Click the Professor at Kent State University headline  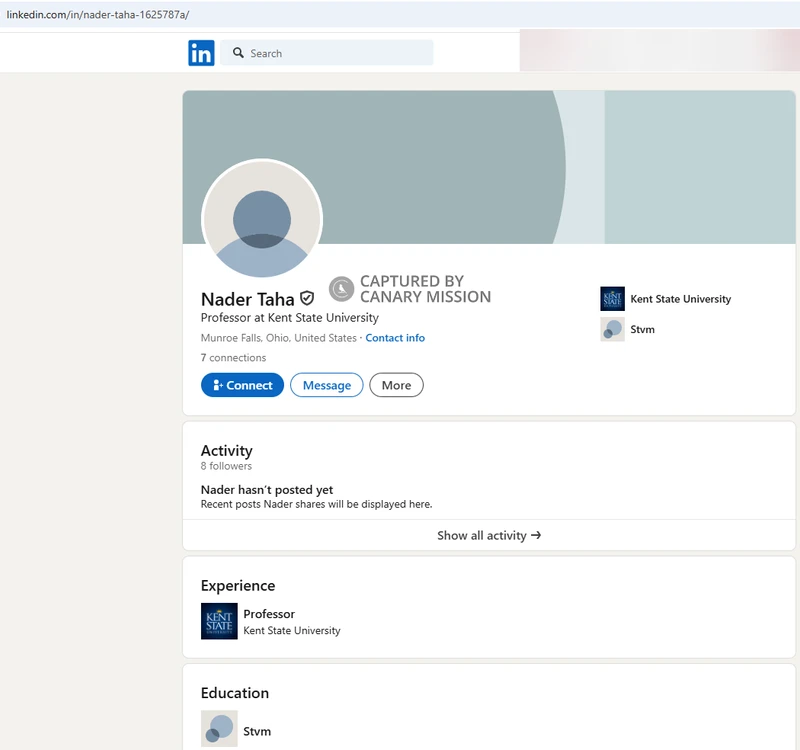coord(290,318)
